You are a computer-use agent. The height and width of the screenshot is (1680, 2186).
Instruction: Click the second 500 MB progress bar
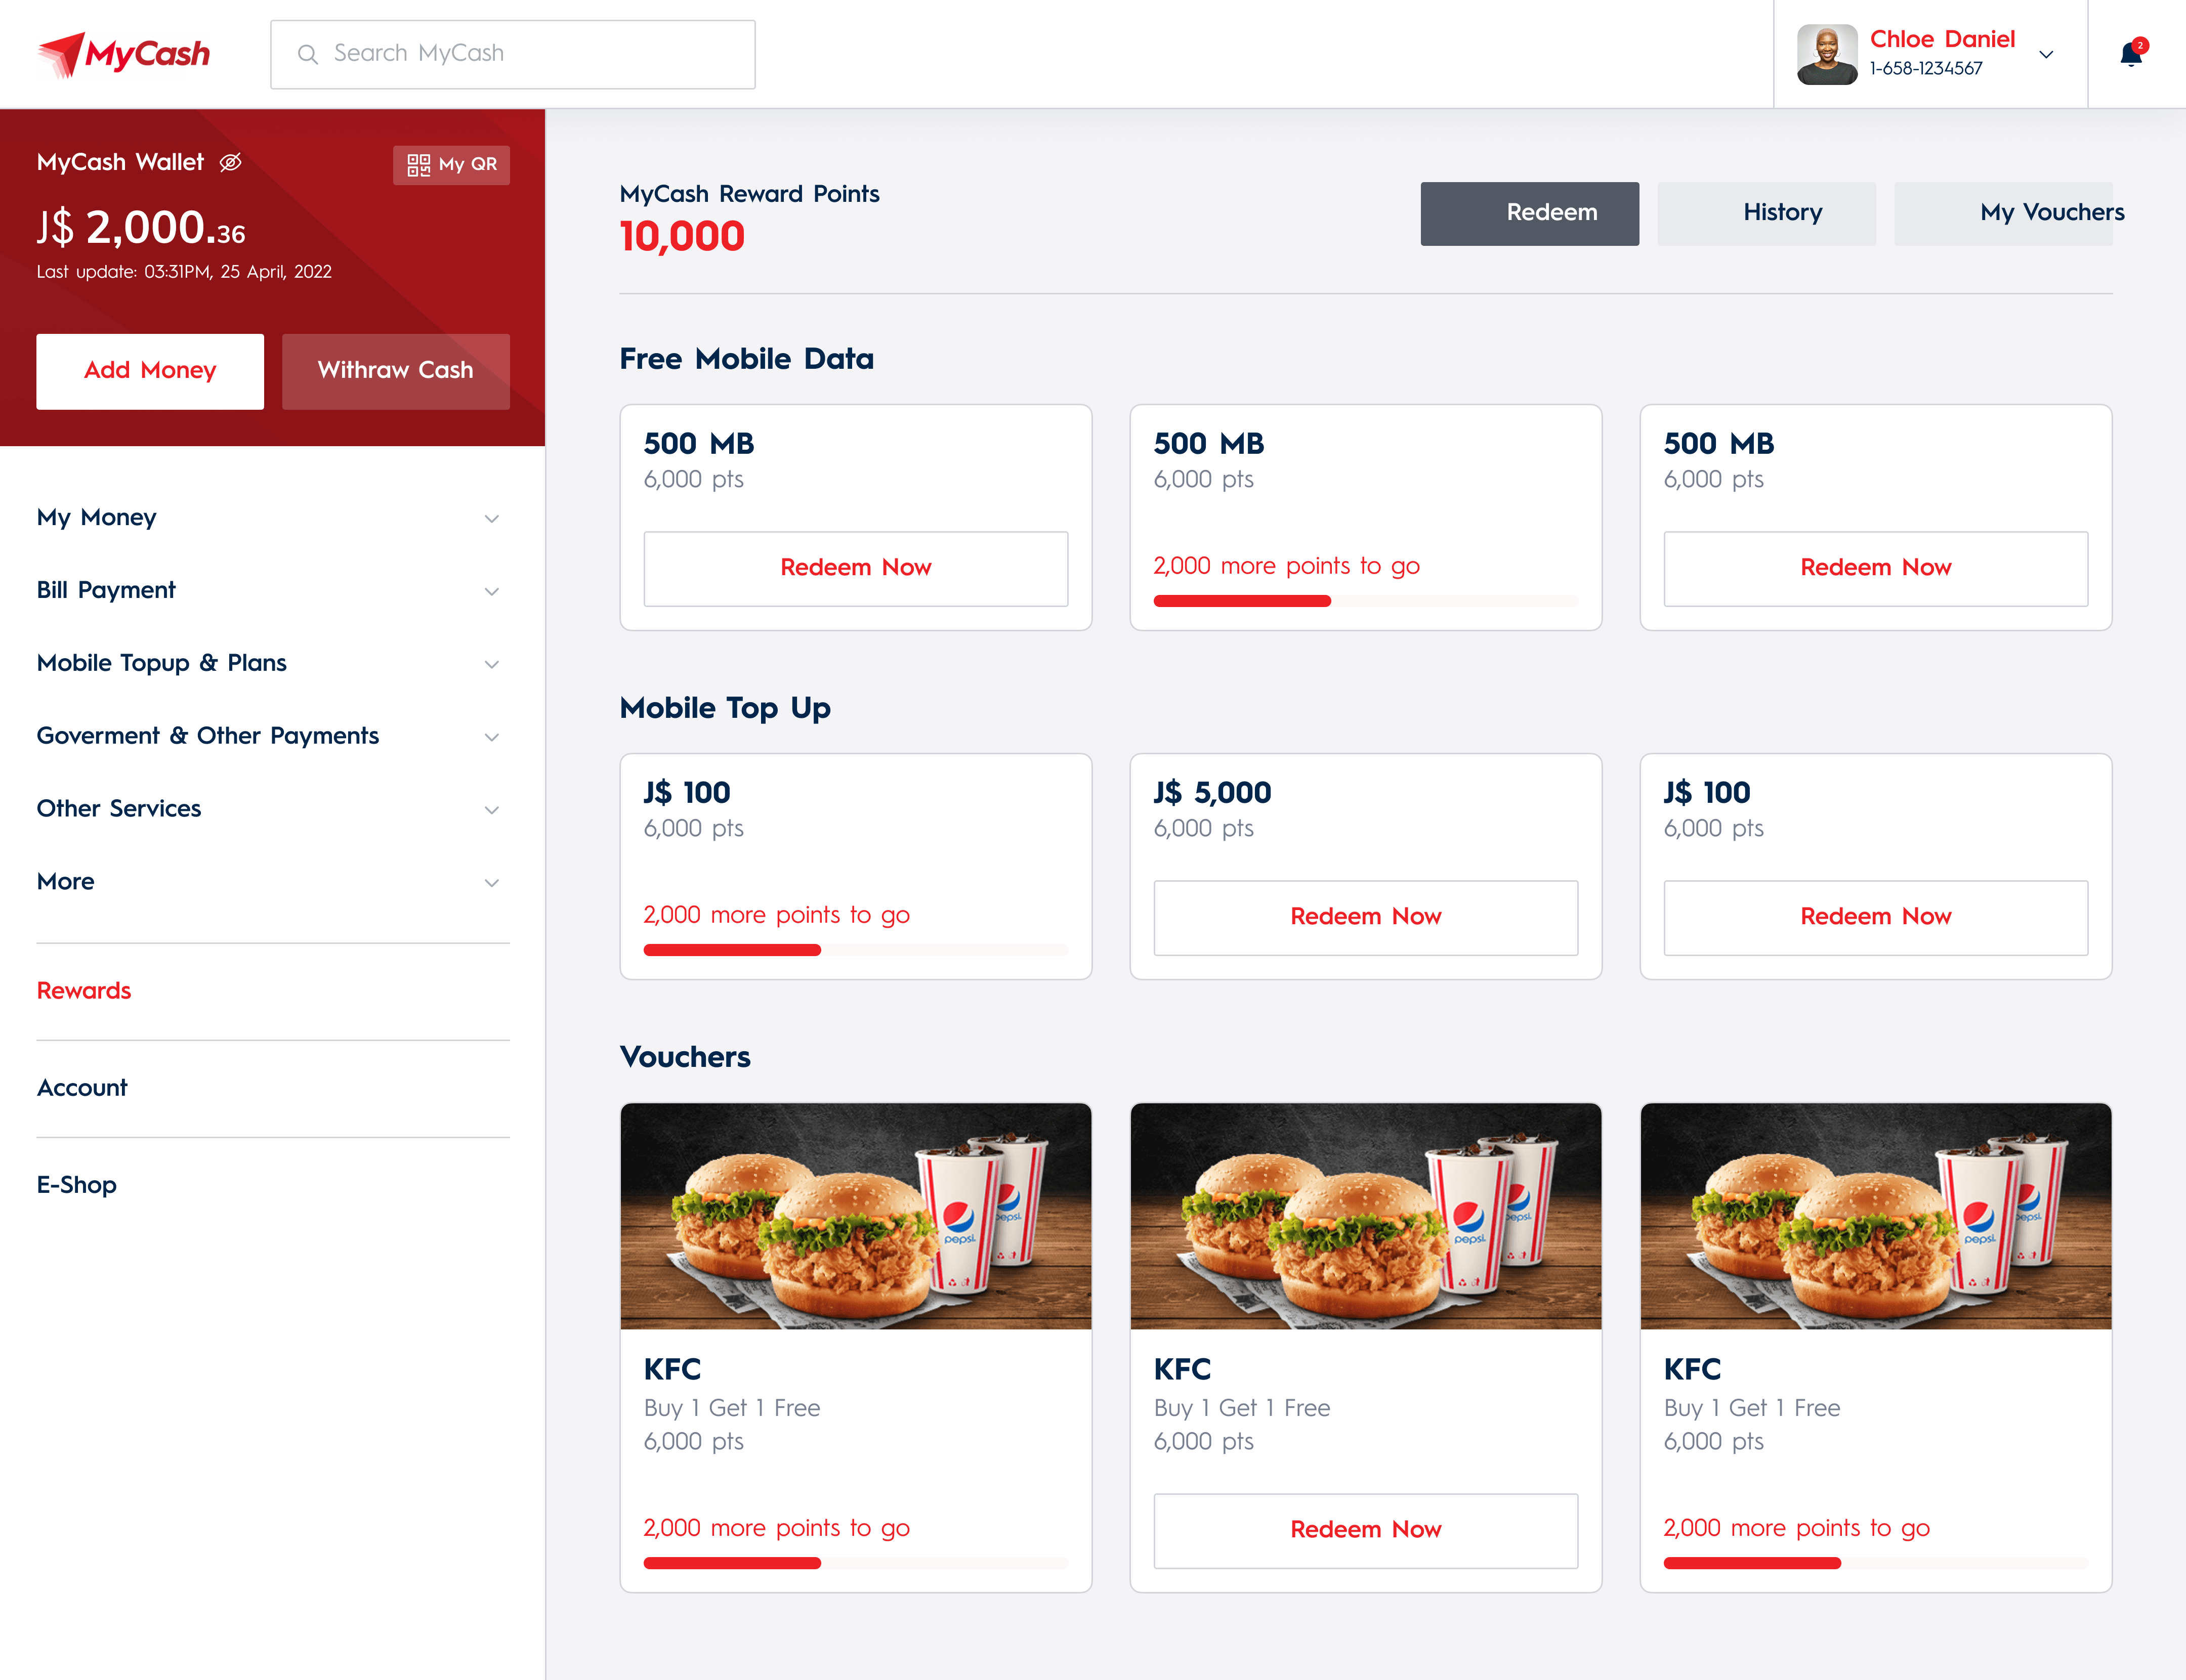tap(1365, 601)
